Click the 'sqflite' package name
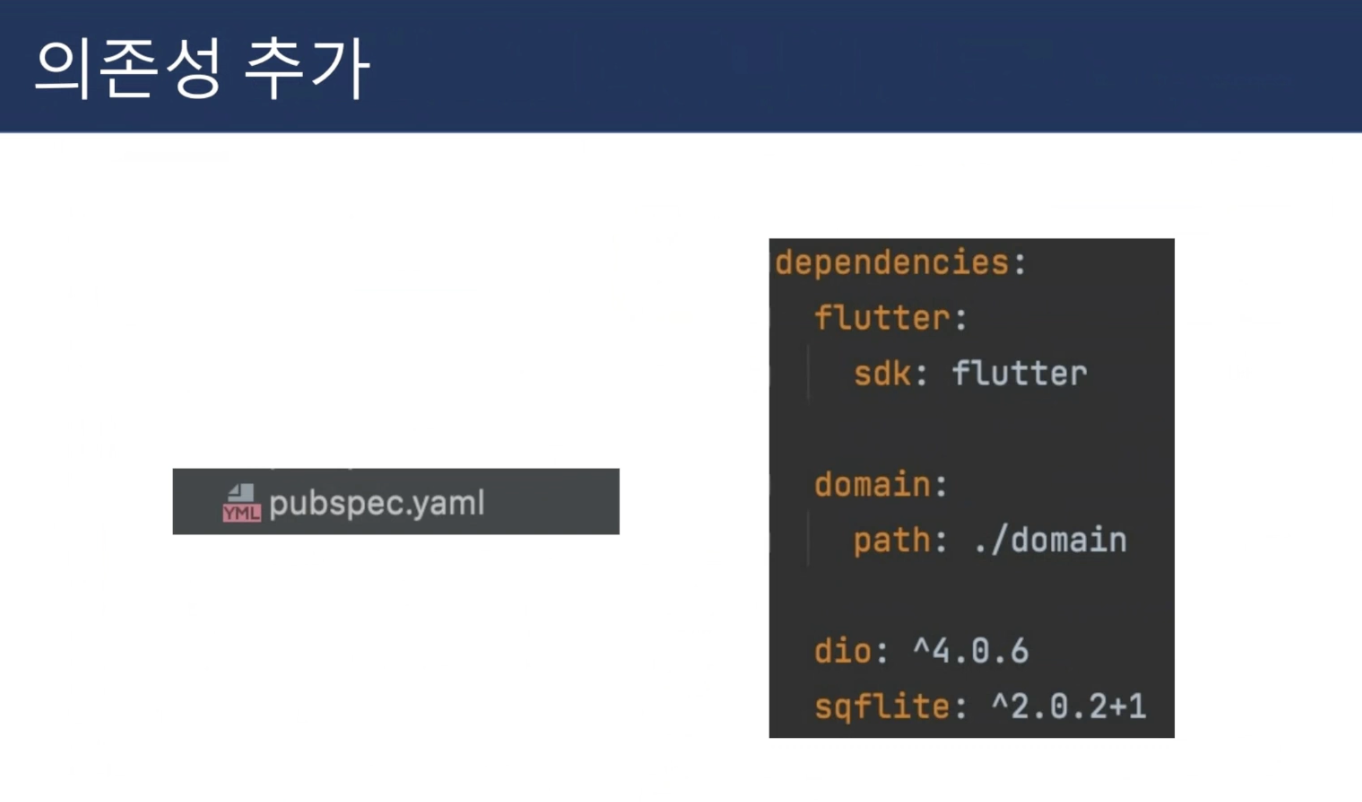Screen dimensions: 1362x802 (x=881, y=708)
